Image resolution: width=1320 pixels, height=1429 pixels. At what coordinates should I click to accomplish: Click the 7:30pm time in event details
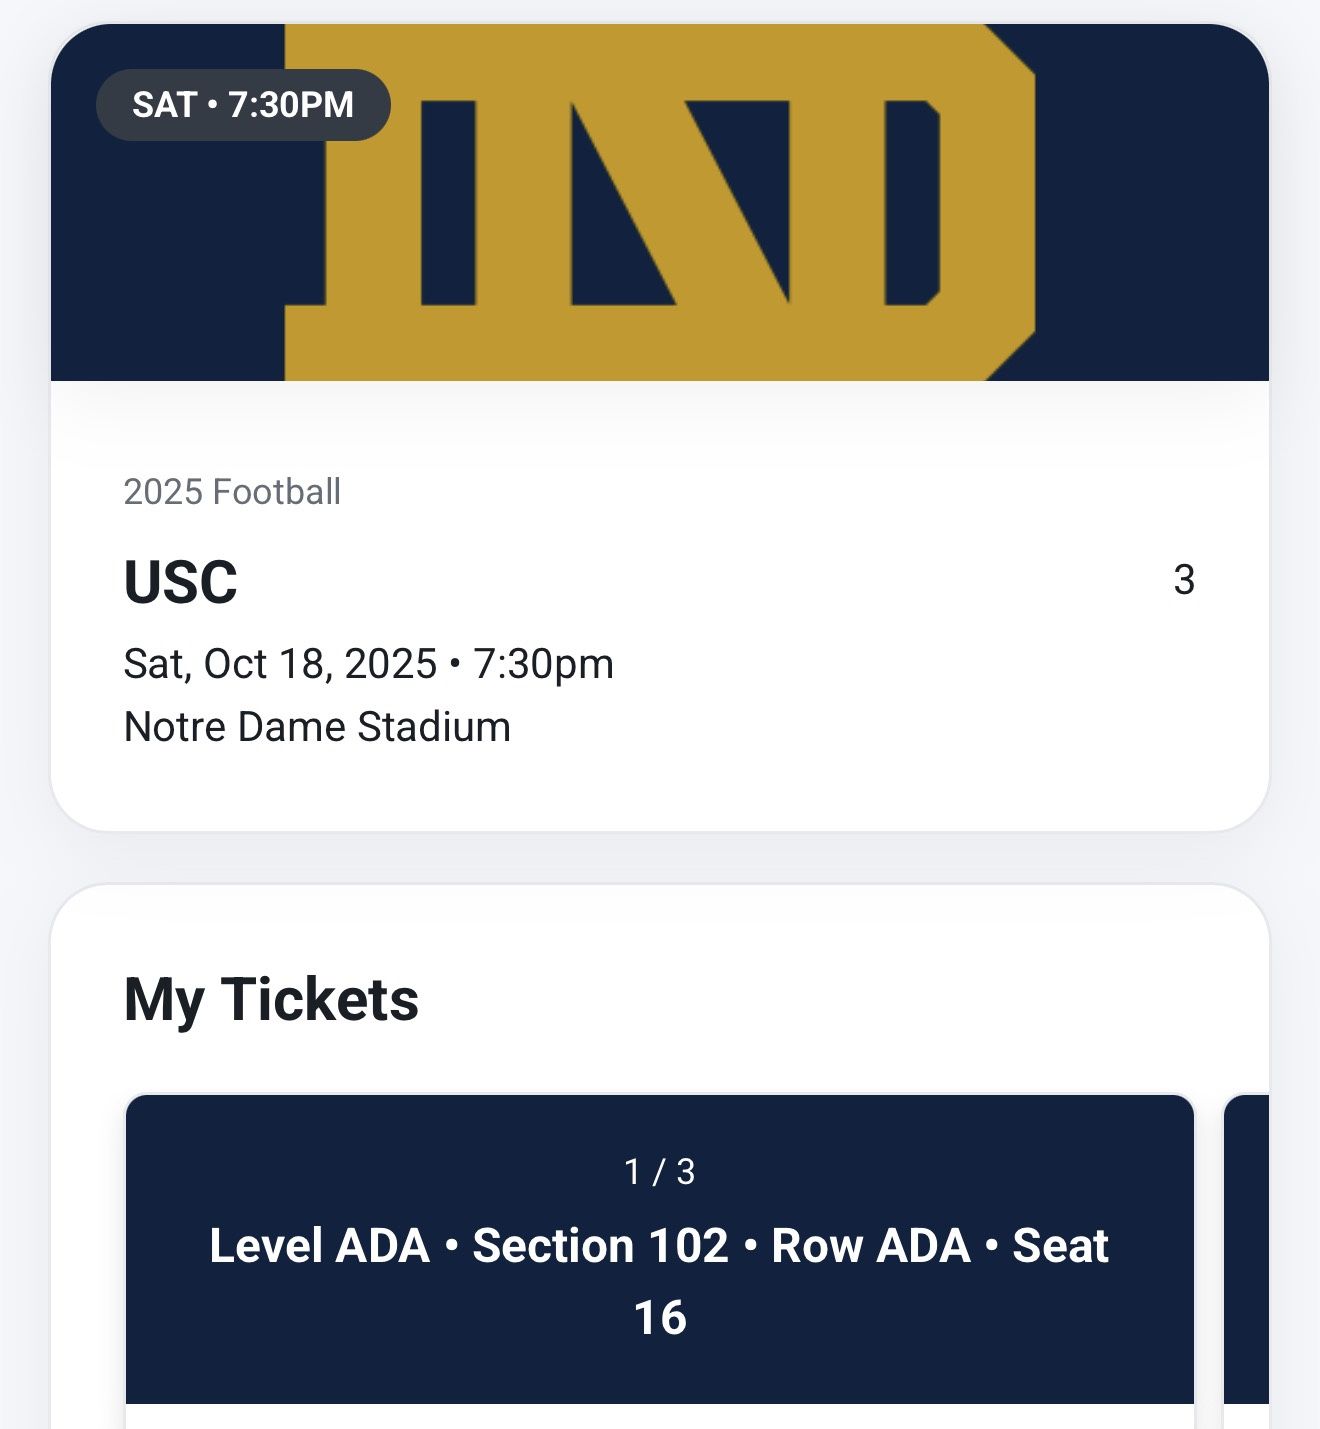click(543, 664)
